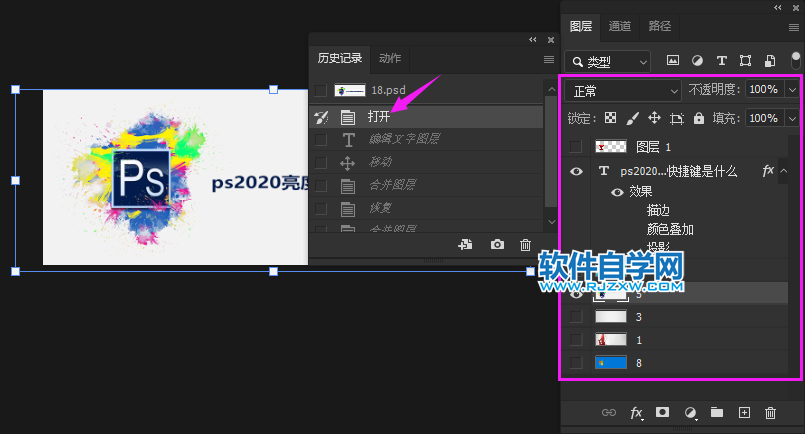The width and height of the screenshot is (805, 434).
Task: Select 历史记录 history tab
Action: pos(339,59)
